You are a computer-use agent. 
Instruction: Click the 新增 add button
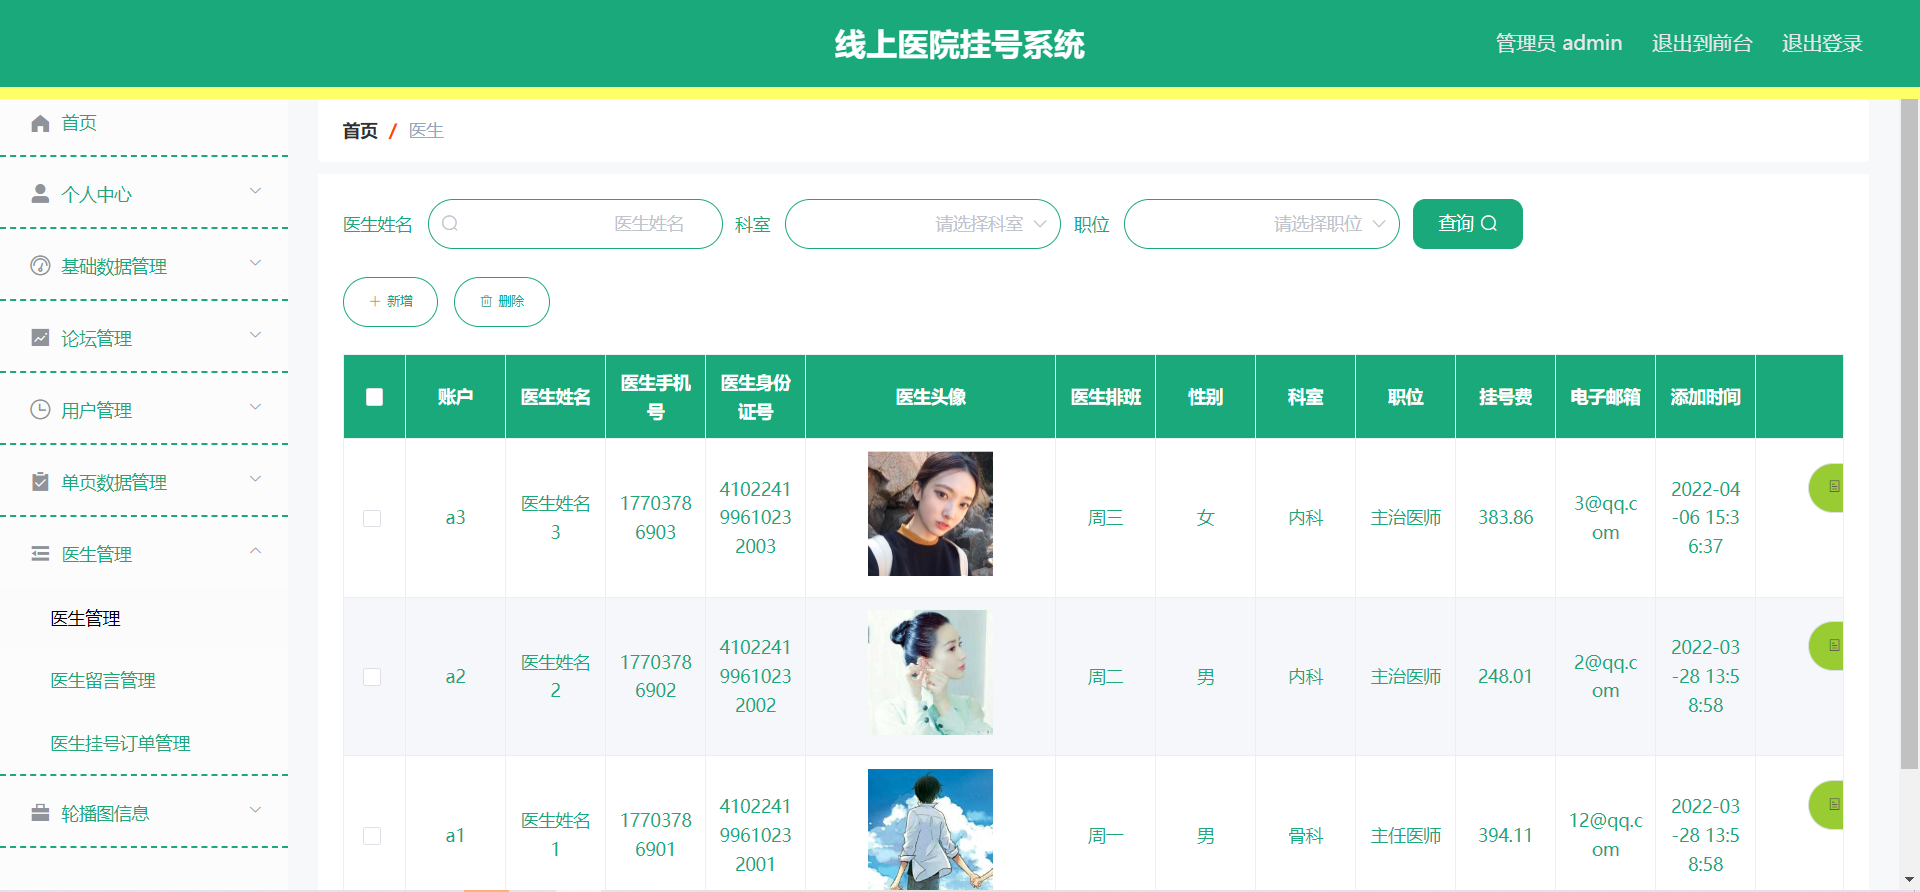pyautogui.click(x=390, y=302)
